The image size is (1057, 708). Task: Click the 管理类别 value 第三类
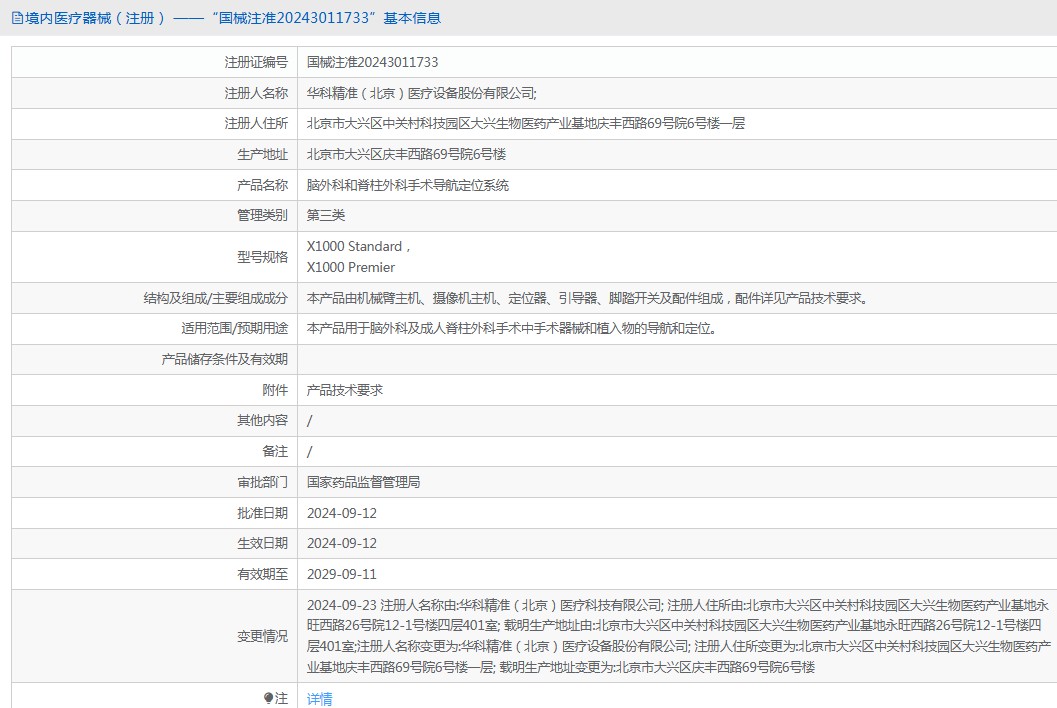(x=326, y=216)
